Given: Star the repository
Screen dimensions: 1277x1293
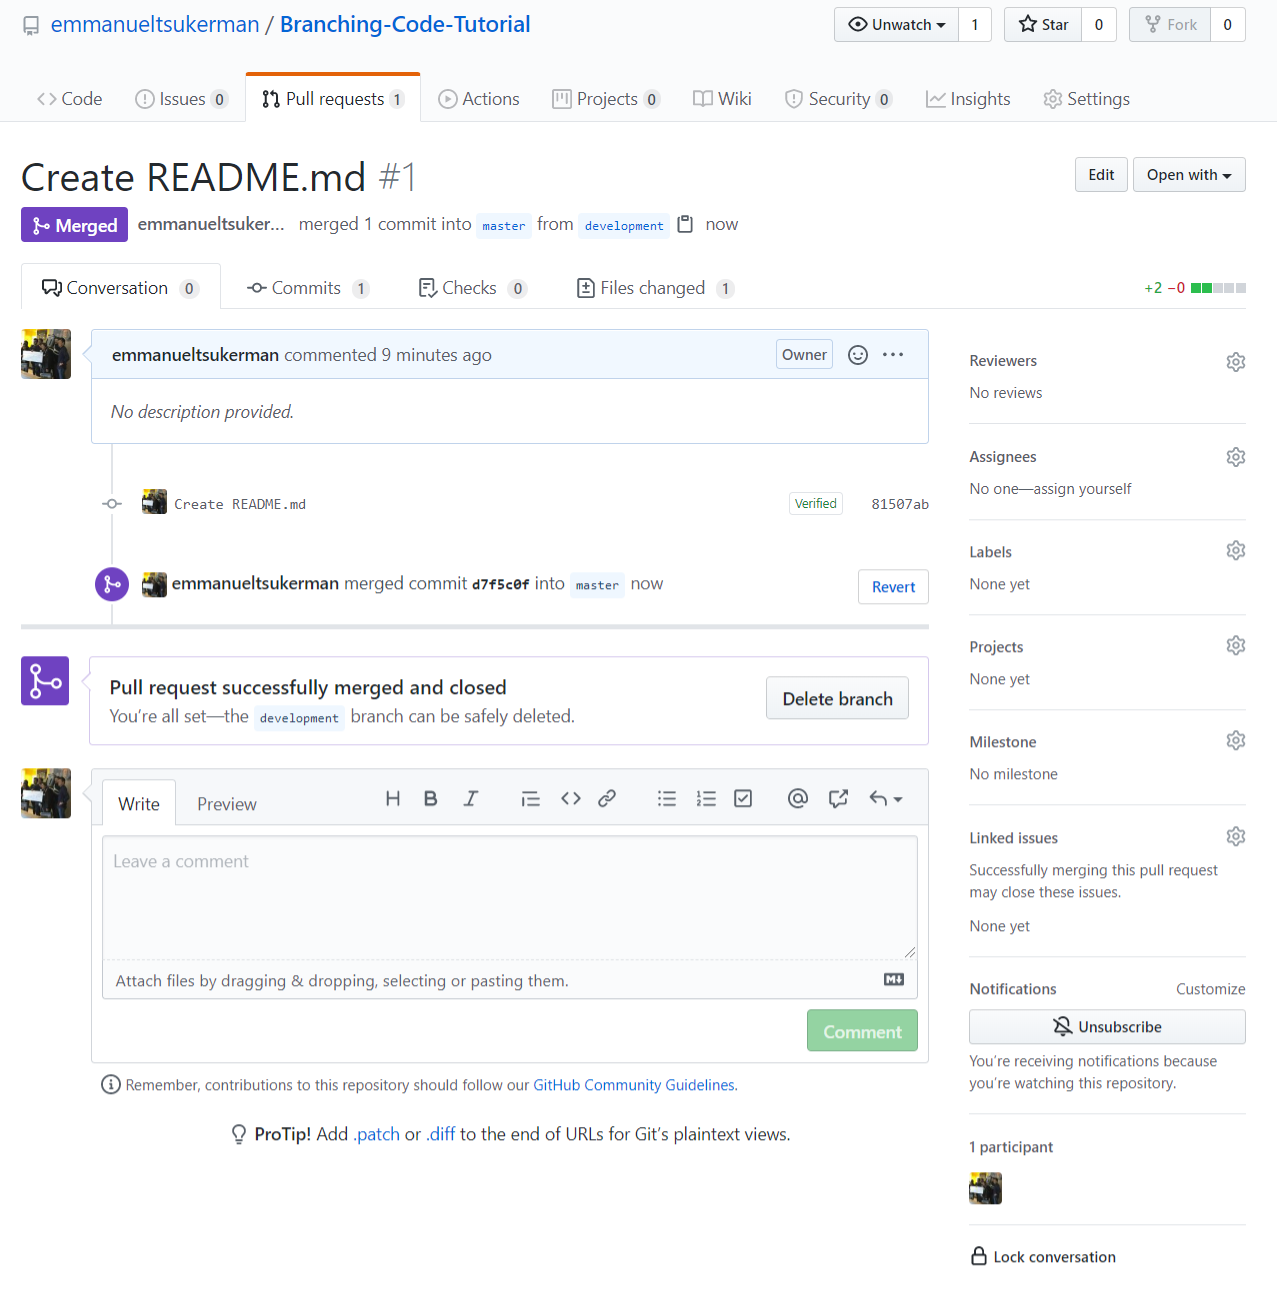Looking at the screenshot, I should pos(1043,25).
